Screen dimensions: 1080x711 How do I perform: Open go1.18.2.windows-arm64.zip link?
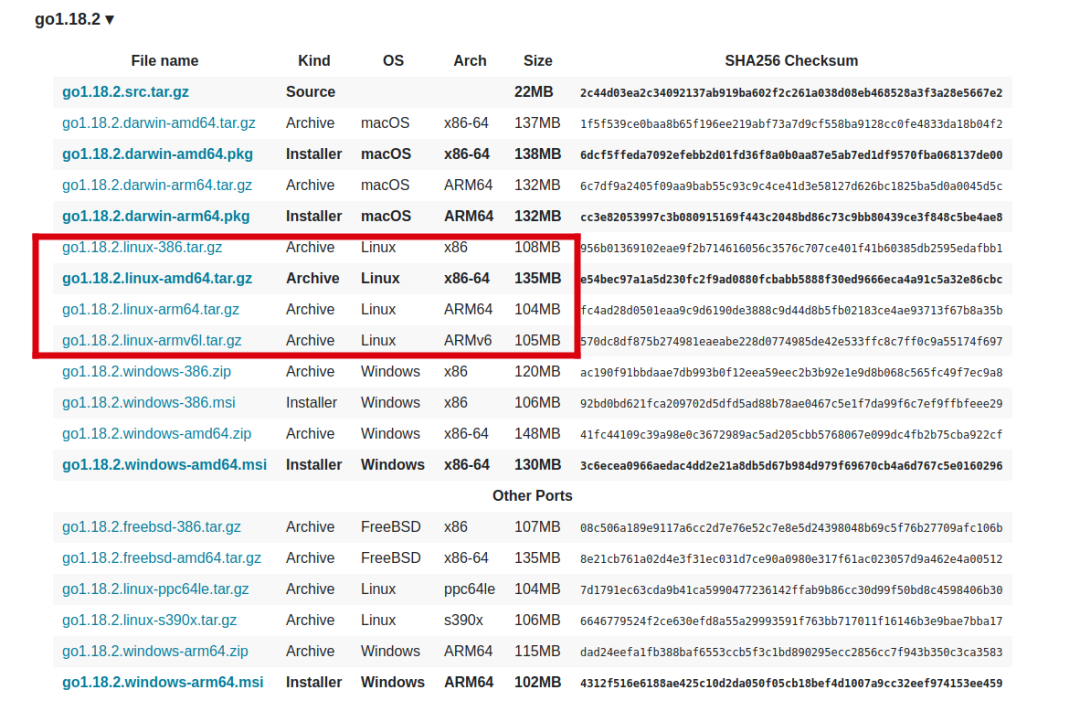(x=155, y=651)
